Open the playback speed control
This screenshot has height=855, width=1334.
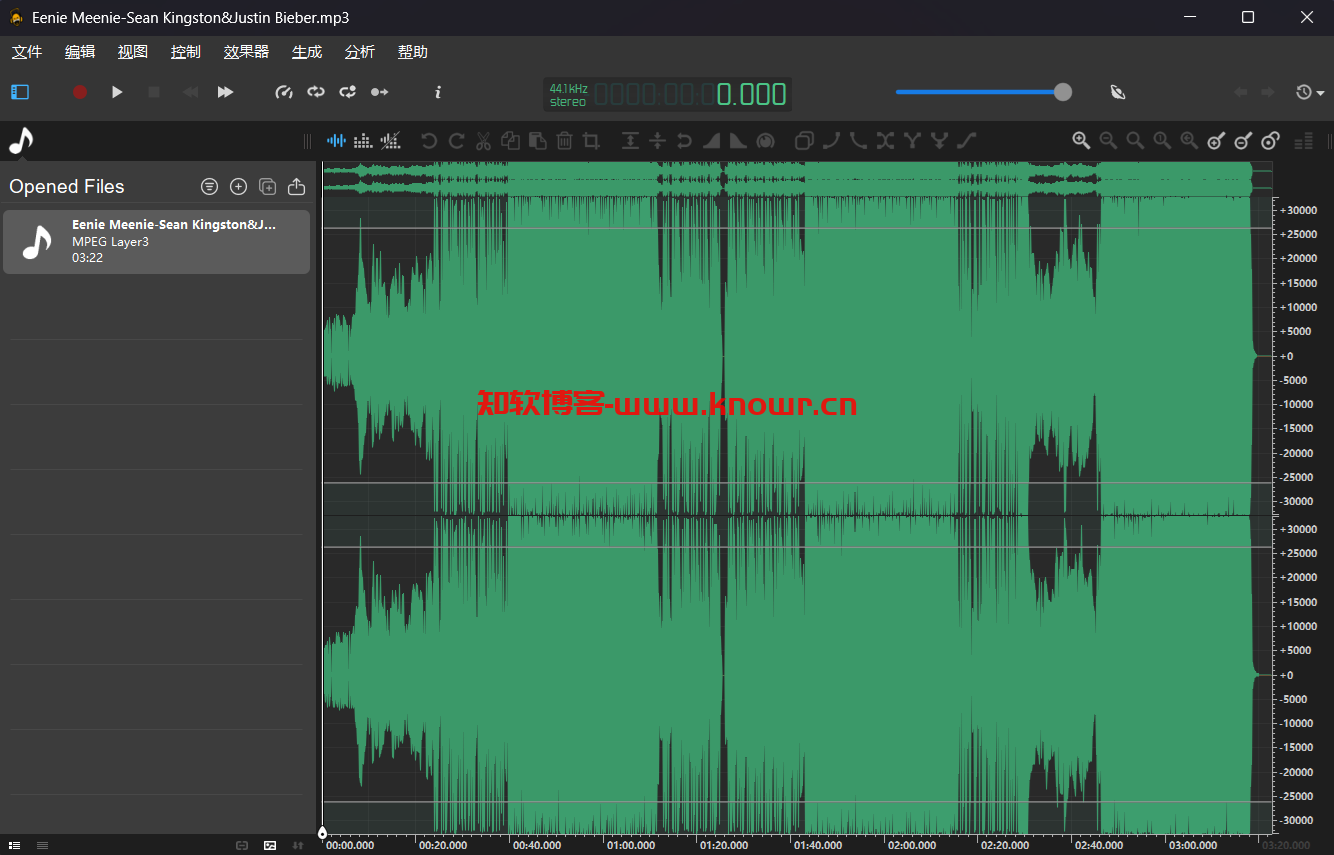(284, 92)
